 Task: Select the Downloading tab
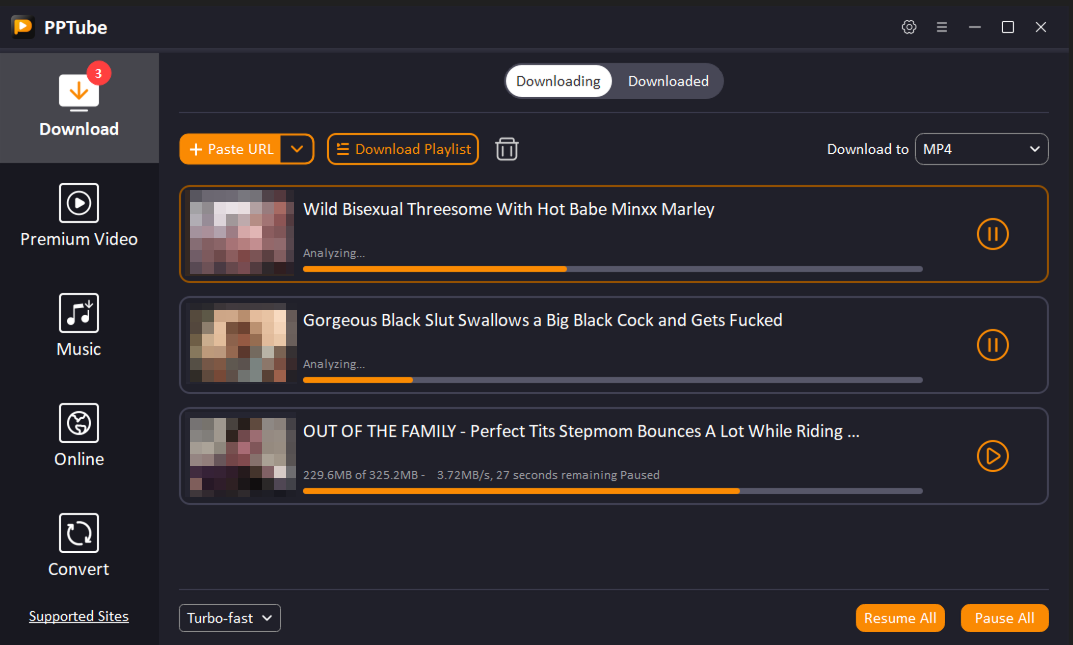(x=558, y=81)
